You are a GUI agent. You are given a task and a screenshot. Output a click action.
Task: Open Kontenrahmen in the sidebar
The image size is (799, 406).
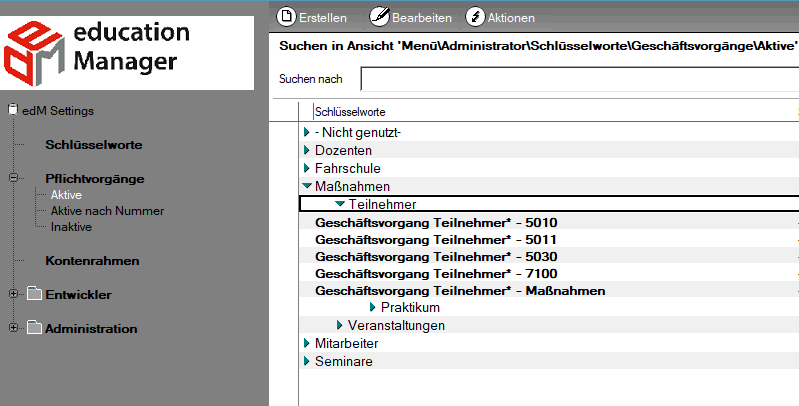pyautogui.click(x=92, y=261)
